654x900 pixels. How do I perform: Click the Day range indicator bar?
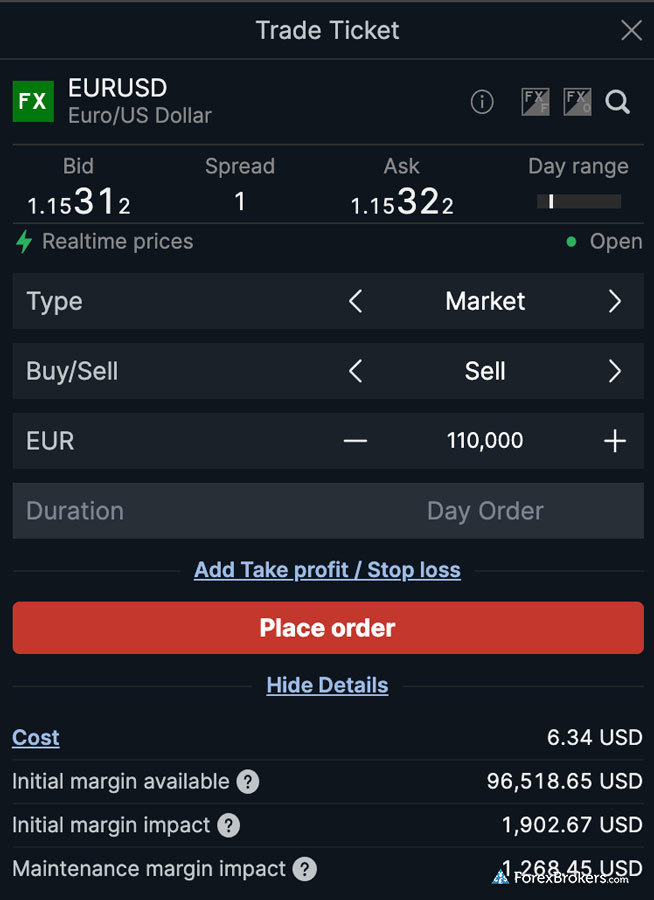(x=579, y=202)
